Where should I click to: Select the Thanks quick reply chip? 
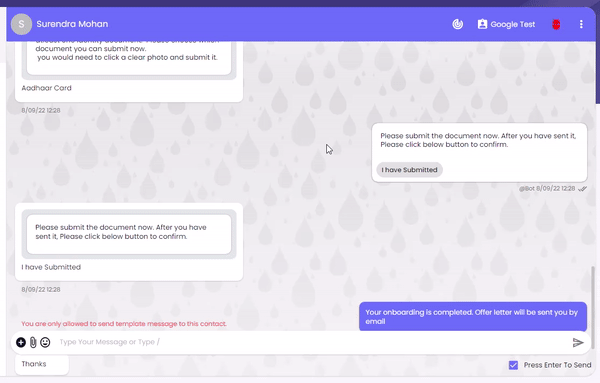click(x=42, y=364)
